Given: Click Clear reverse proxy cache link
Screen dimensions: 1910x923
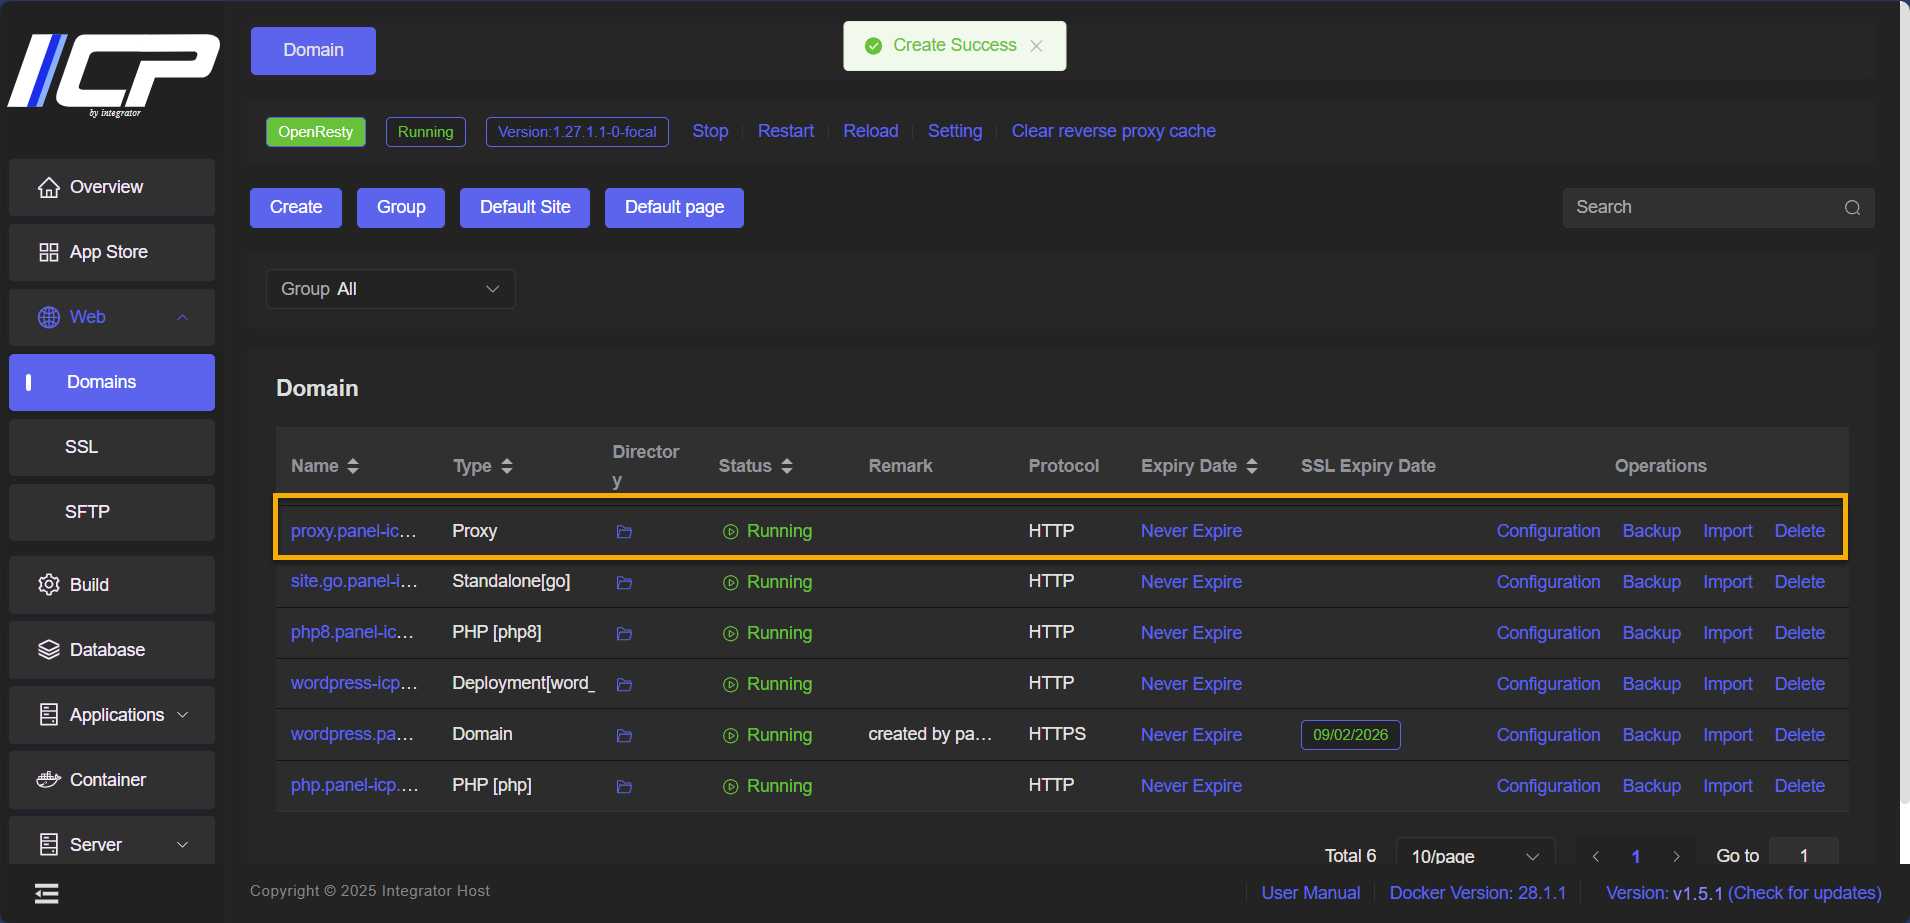Looking at the screenshot, I should tap(1113, 131).
